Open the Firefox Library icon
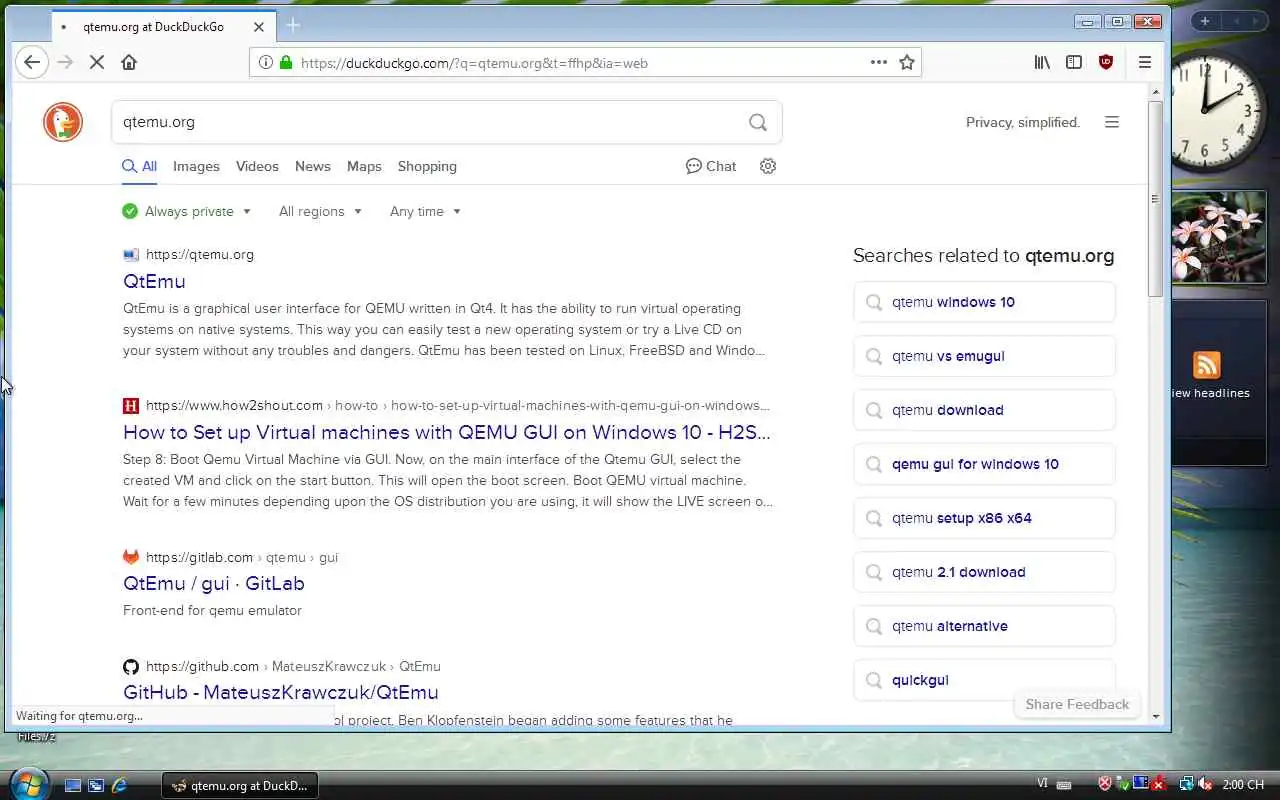This screenshot has width=1280, height=800. [1042, 62]
